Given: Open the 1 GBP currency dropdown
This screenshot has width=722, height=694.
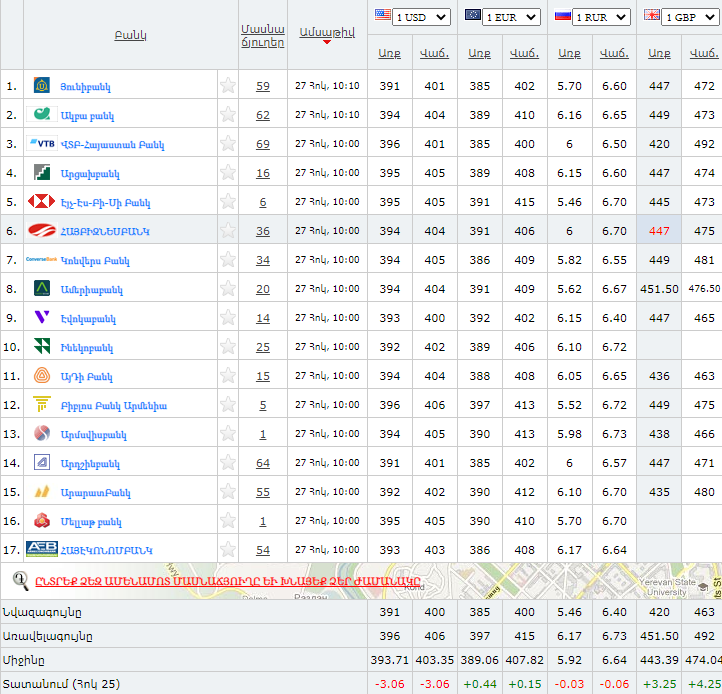Looking at the screenshot, I should pos(690,17).
